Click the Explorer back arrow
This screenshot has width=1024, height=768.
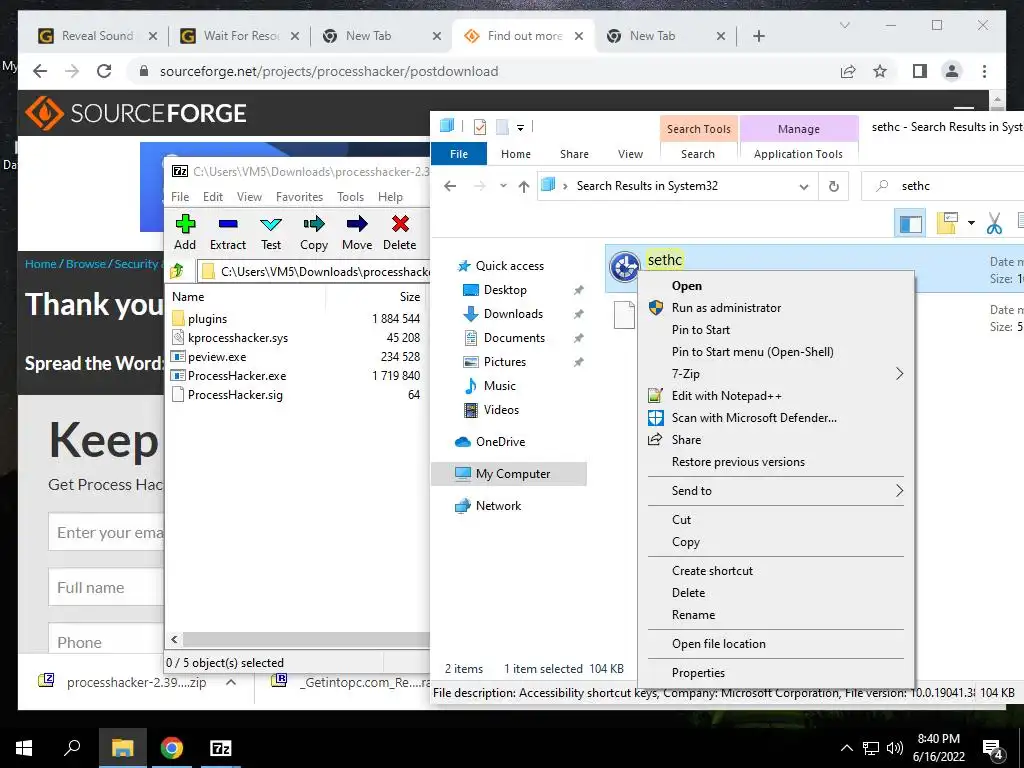pos(450,186)
